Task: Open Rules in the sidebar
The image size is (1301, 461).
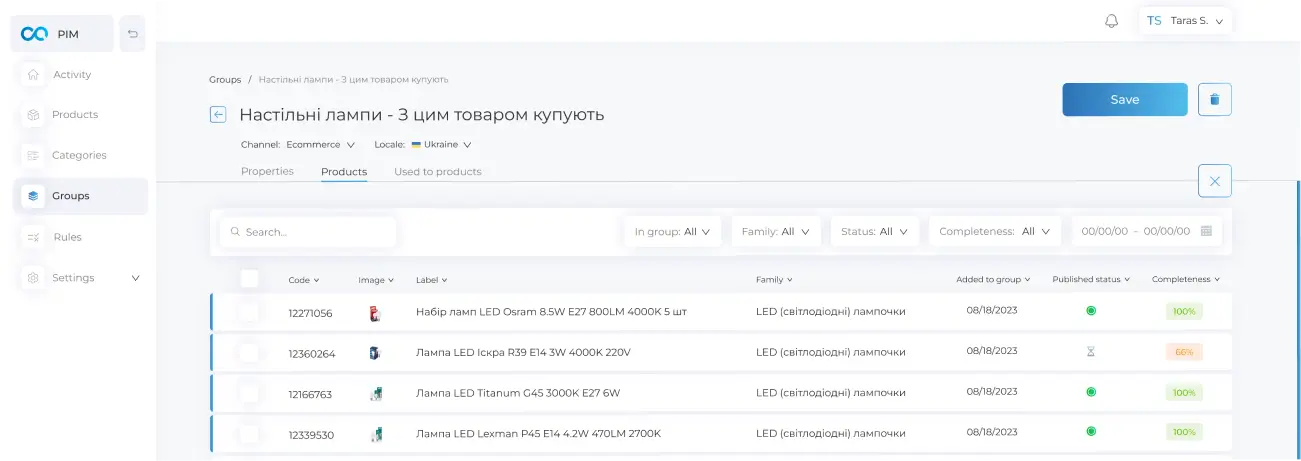Action: tap(67, 237)
